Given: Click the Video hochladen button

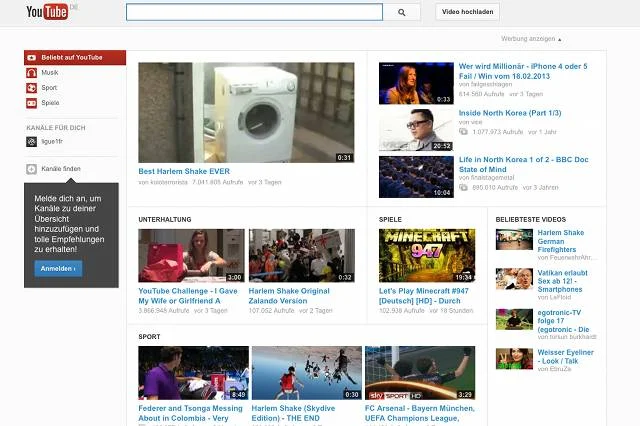Looking at the screenshot, I should [x=467, y=12].
